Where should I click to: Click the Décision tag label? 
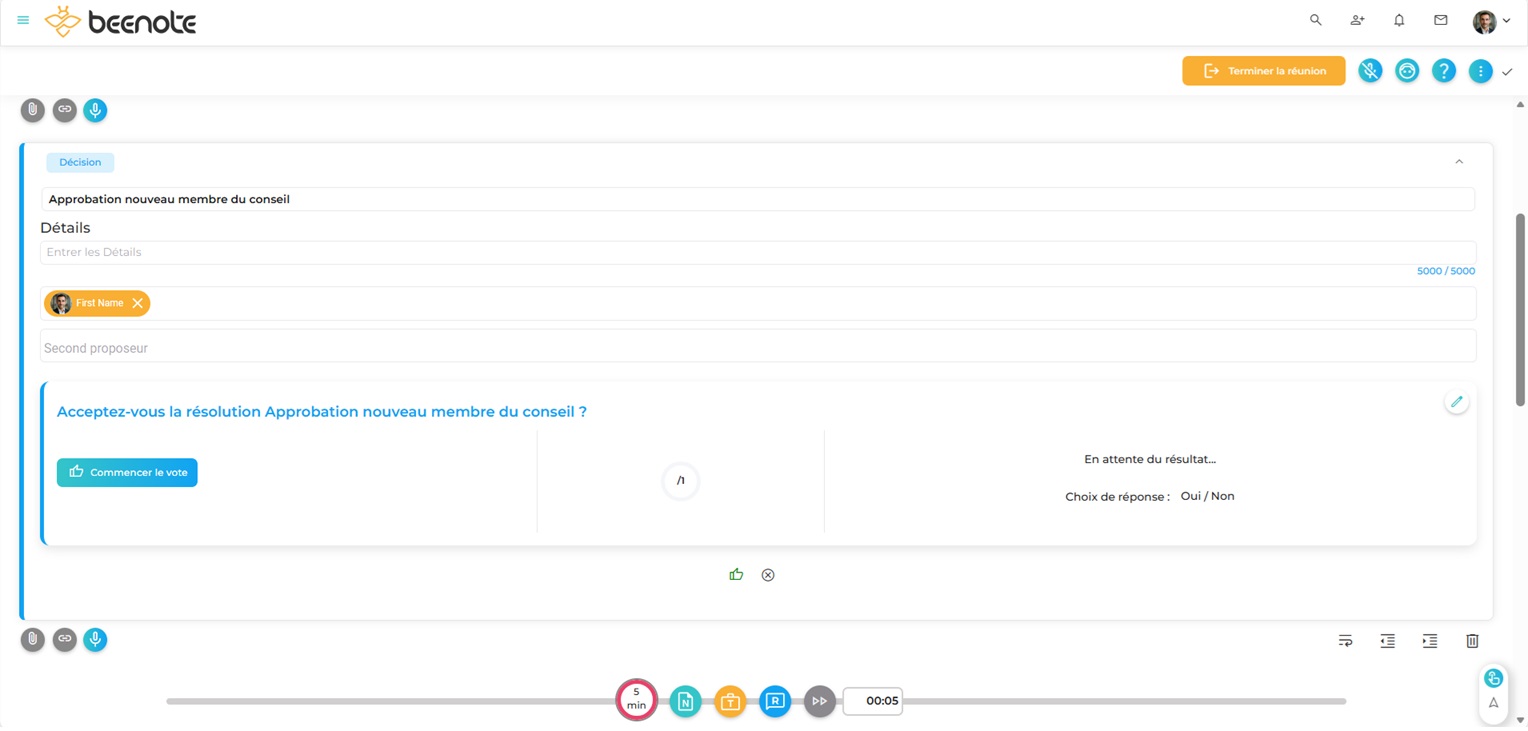[x=80, y=162]
